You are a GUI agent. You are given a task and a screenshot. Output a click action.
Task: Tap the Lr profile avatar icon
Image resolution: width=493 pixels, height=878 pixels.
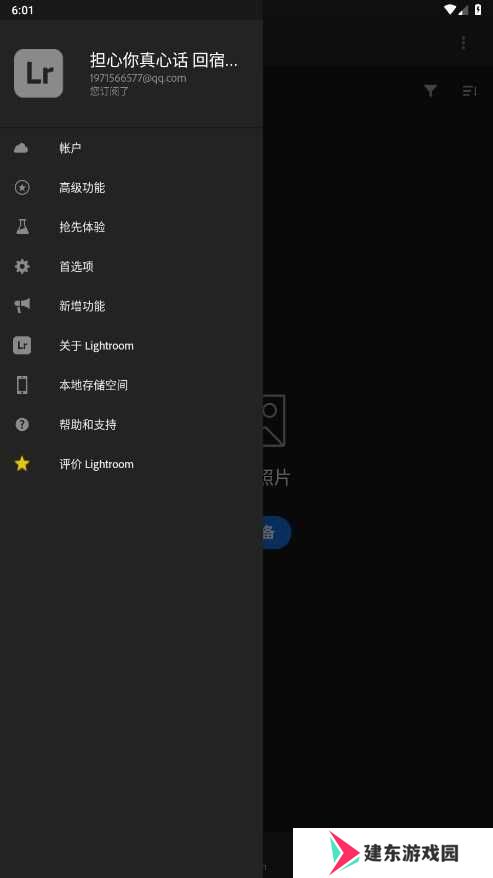(38, 73)
